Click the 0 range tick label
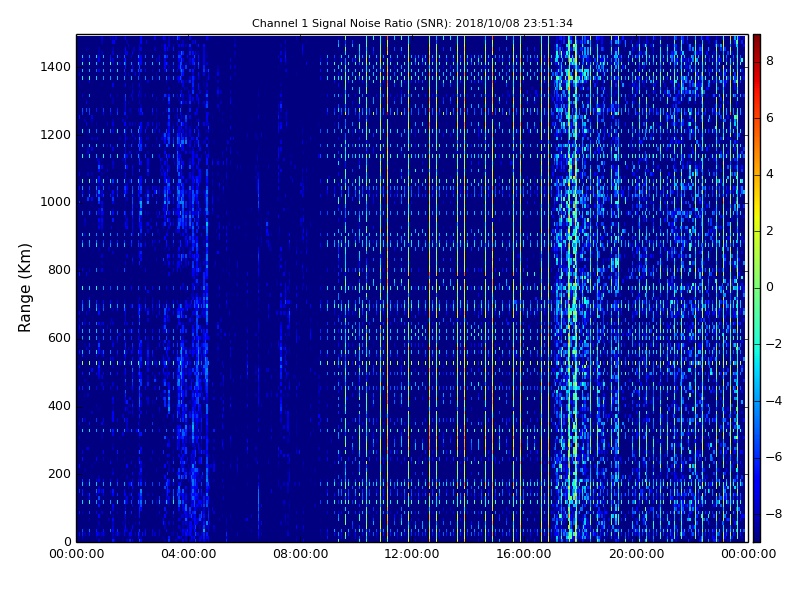This screenshot has width=800, height=600. [67, 541]
